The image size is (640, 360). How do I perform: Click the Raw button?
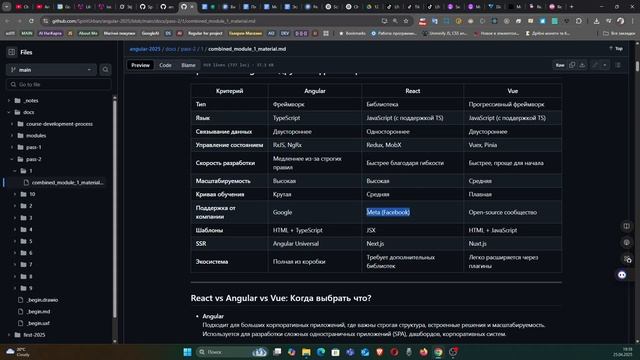click(560, 65)
